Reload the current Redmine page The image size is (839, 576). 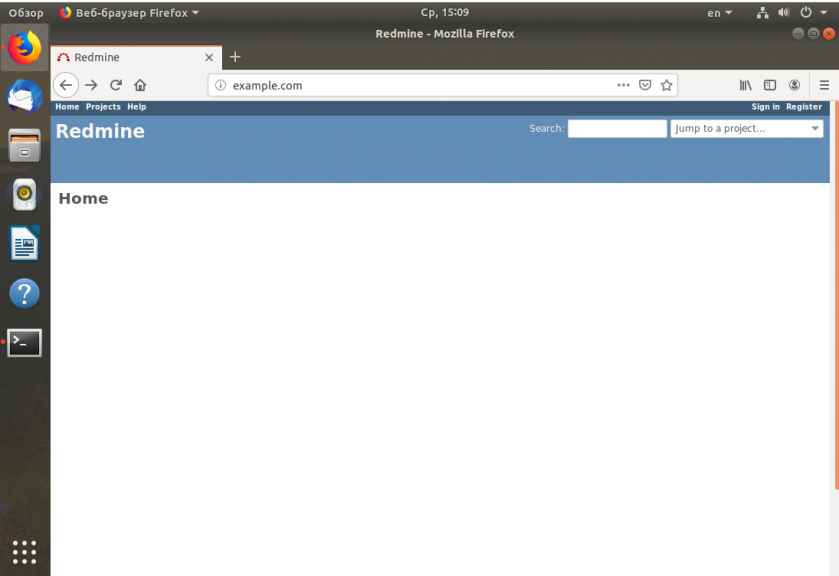click(116, 85)
